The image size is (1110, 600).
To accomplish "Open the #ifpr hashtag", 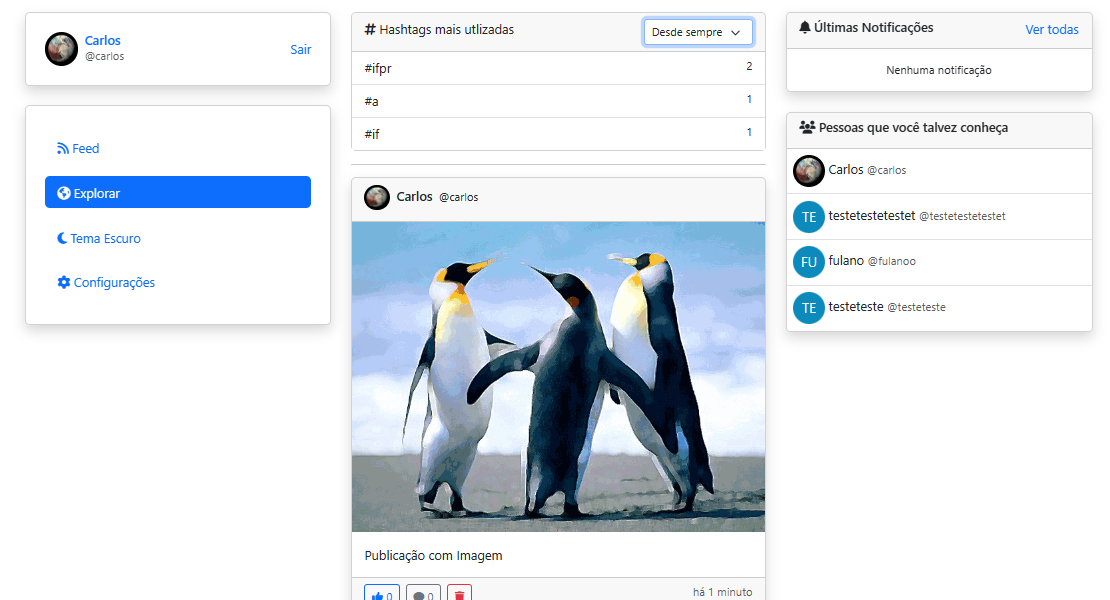I will tap(378, 68).
